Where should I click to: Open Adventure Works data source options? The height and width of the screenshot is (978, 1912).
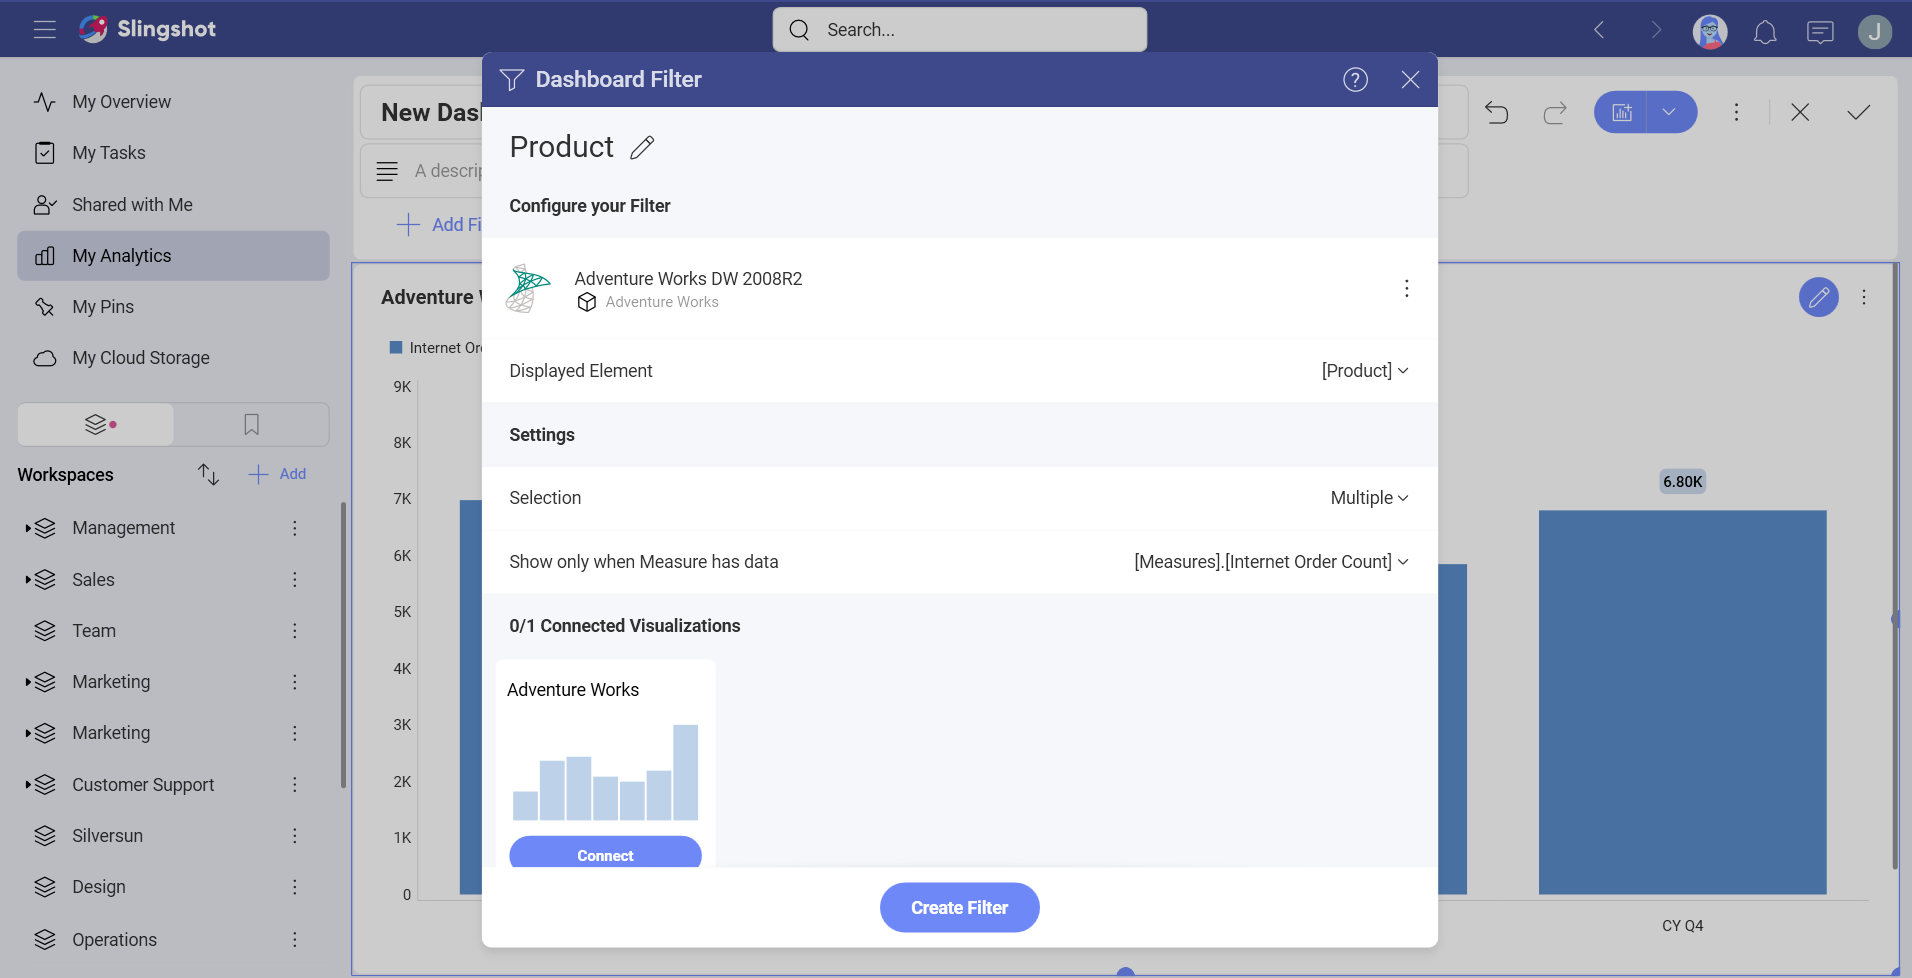coord(1406,289)
